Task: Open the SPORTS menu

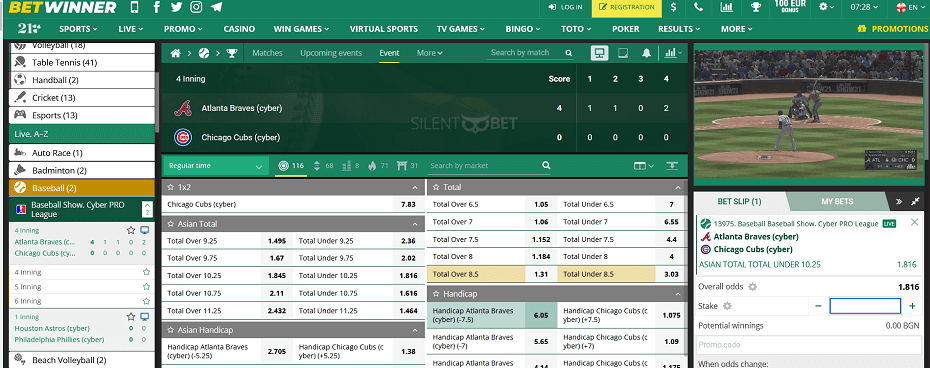Action: tap(78, 28)
